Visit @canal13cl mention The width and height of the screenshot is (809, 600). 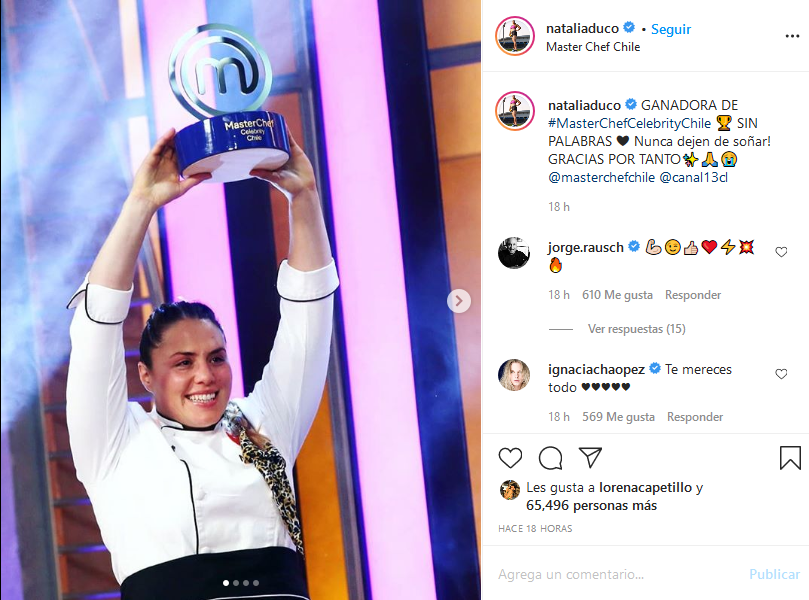point(693,177)
